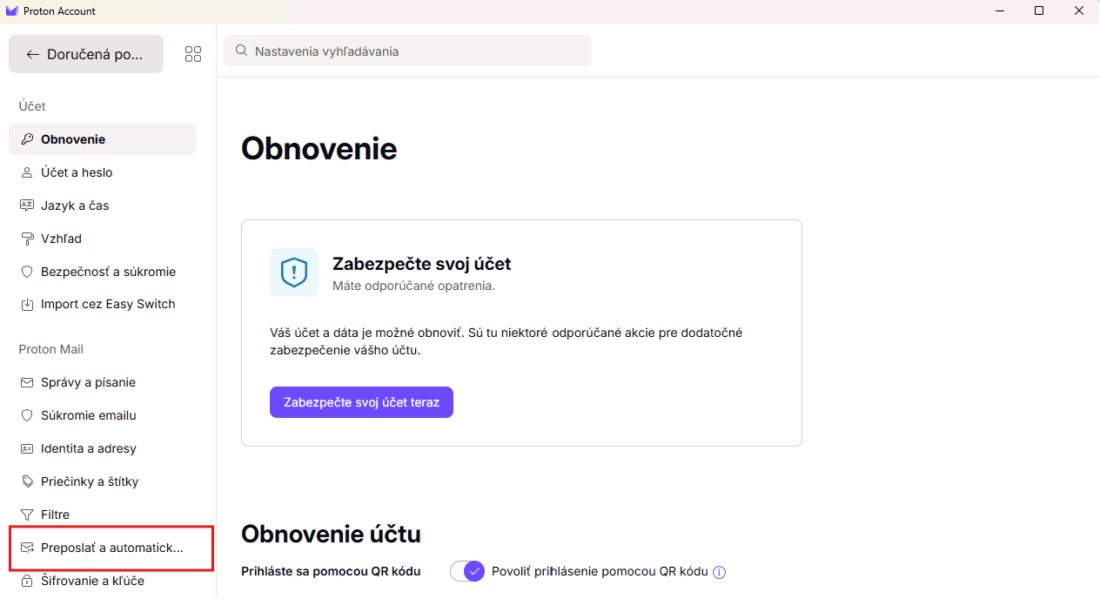Screen dimensions: 1100x599
Task: Open Preposlať a automatické settings
Action: click(x=103, y=547)
